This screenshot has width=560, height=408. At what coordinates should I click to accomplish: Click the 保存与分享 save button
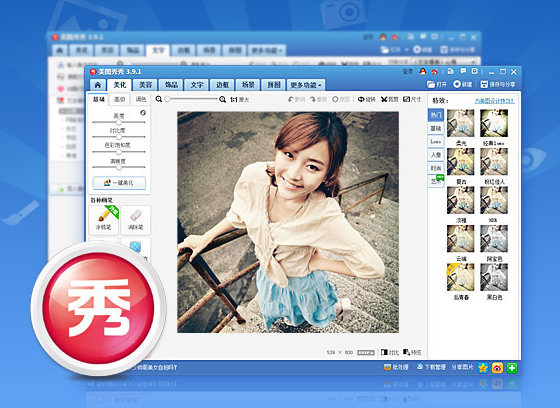(498, 84)
